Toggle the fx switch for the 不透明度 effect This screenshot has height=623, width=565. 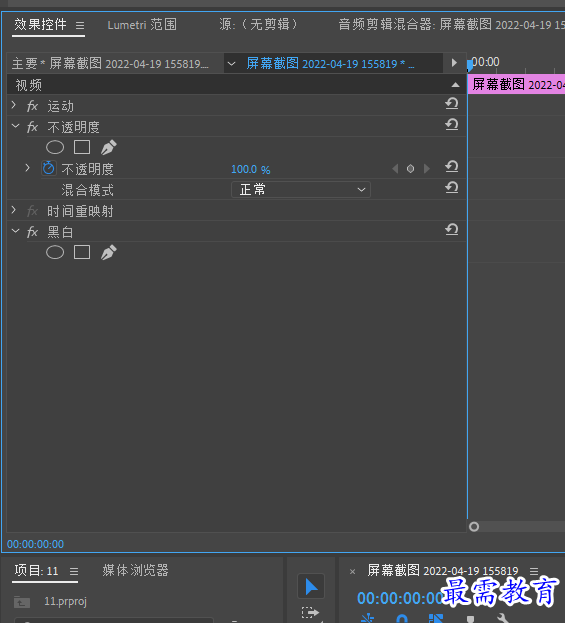[x=32, y=128]
